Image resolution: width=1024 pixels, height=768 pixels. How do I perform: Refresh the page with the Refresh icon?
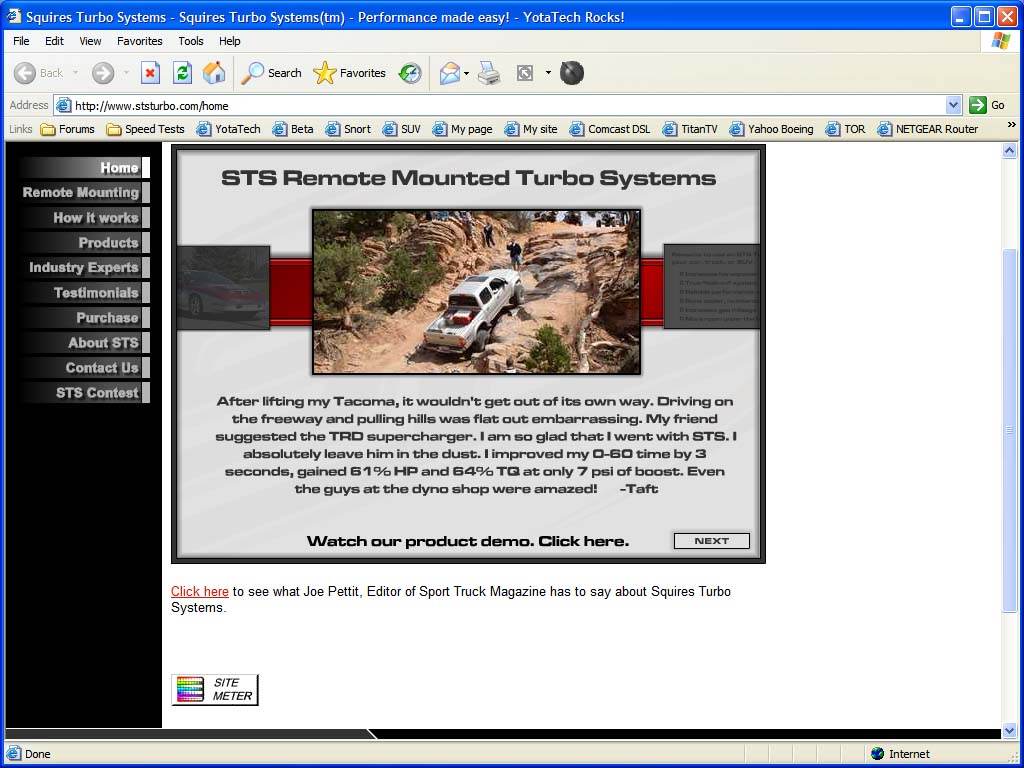pyautogui.click(x=182, y=73)
